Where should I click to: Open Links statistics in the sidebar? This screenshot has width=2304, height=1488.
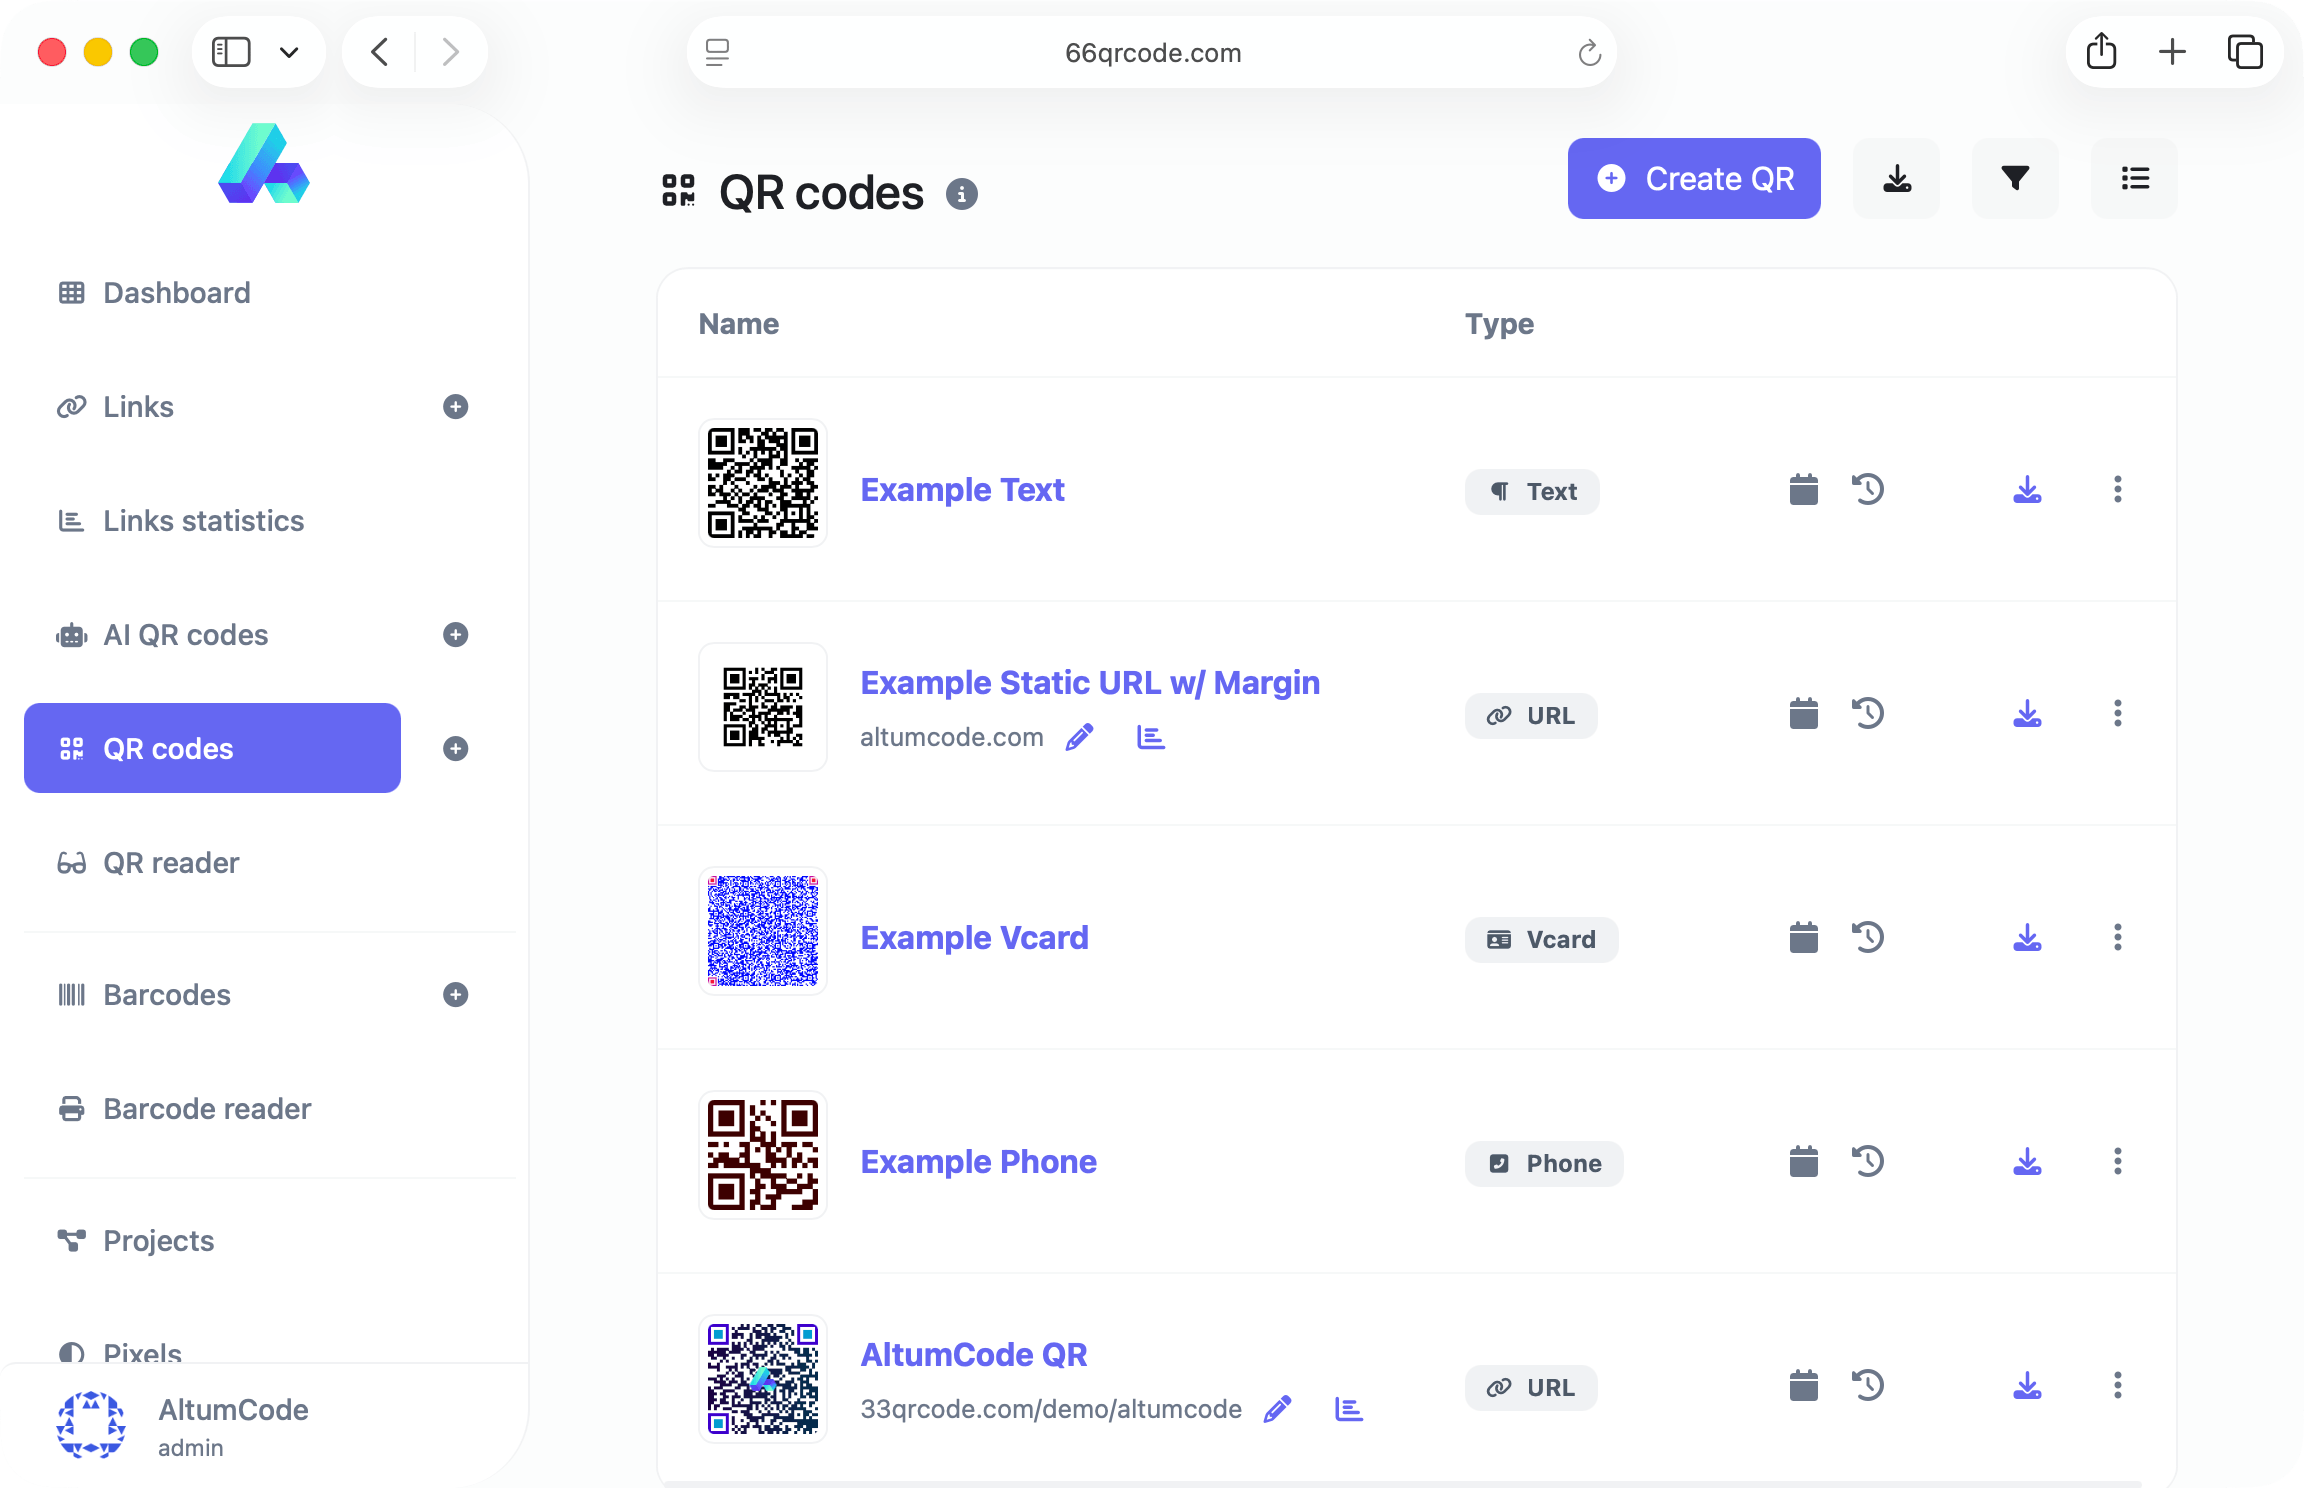pyautogui.click(x=203, y=521)
